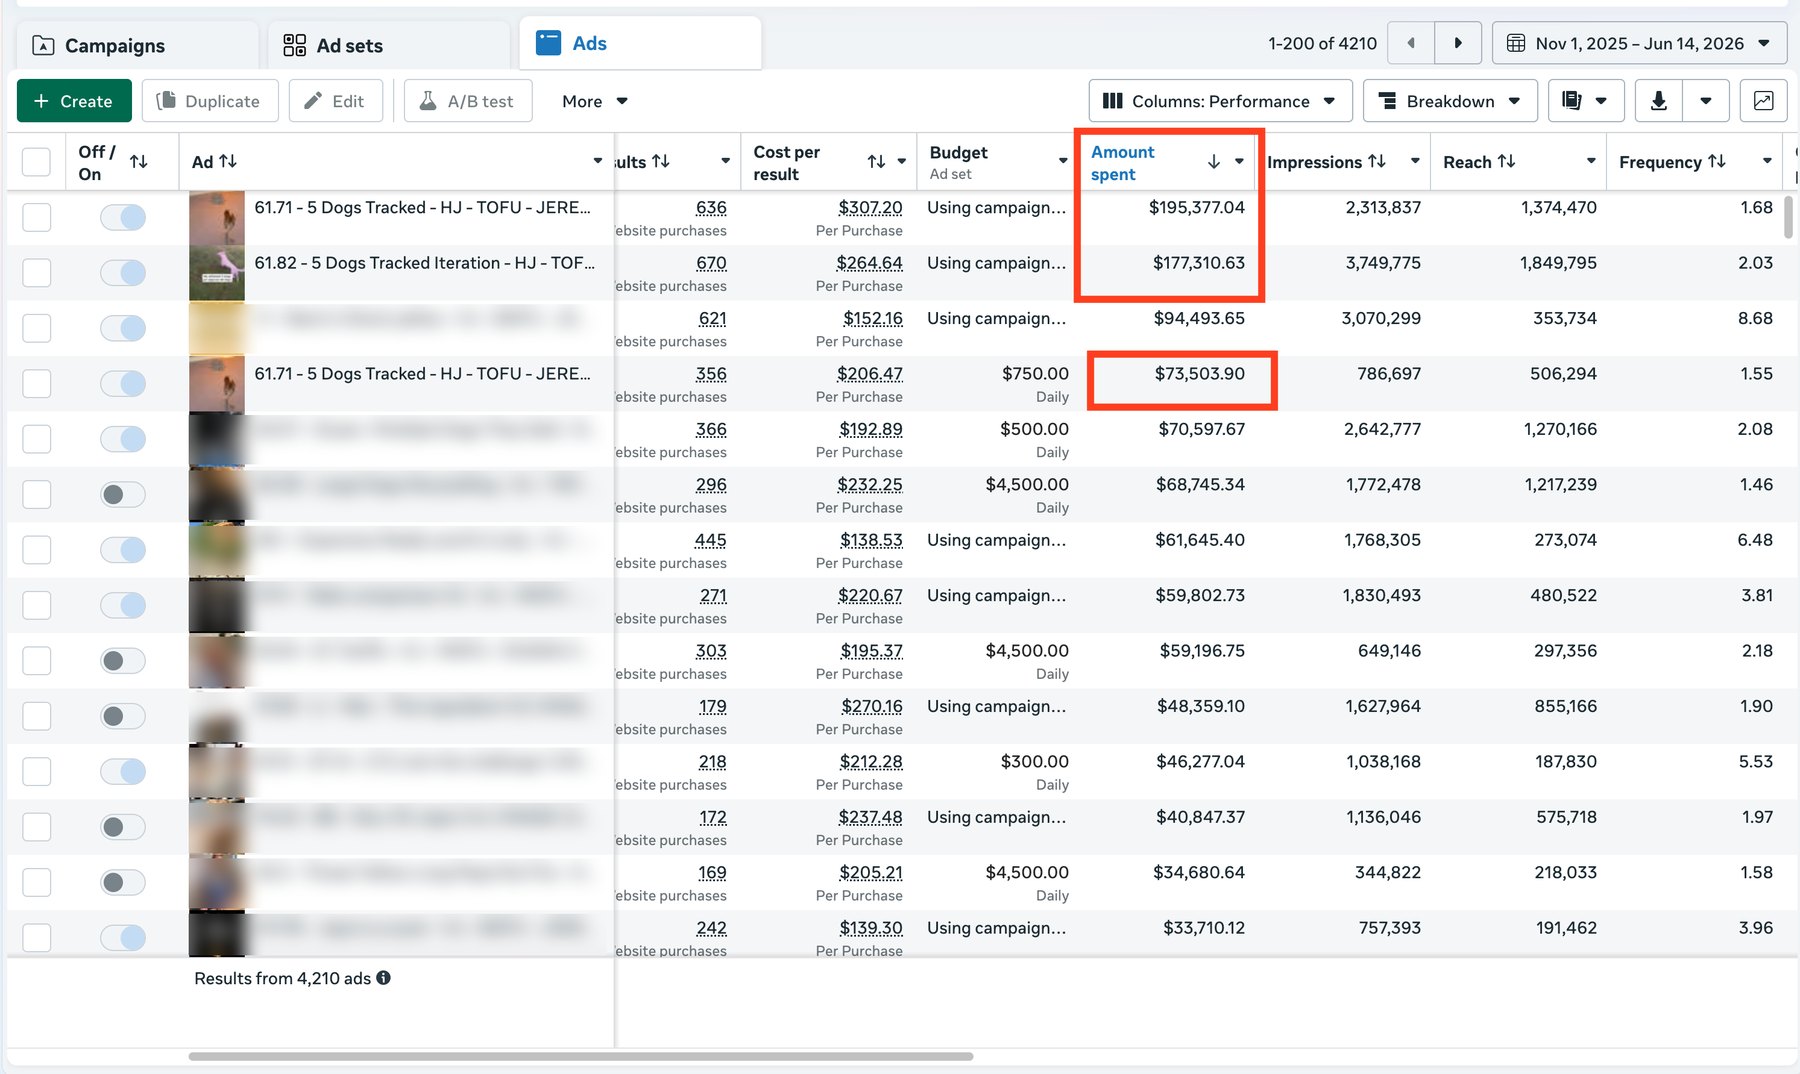This screenshot has height=1074, width=1800.
Task: Click the export download icon
Action: click(1659, 101)
